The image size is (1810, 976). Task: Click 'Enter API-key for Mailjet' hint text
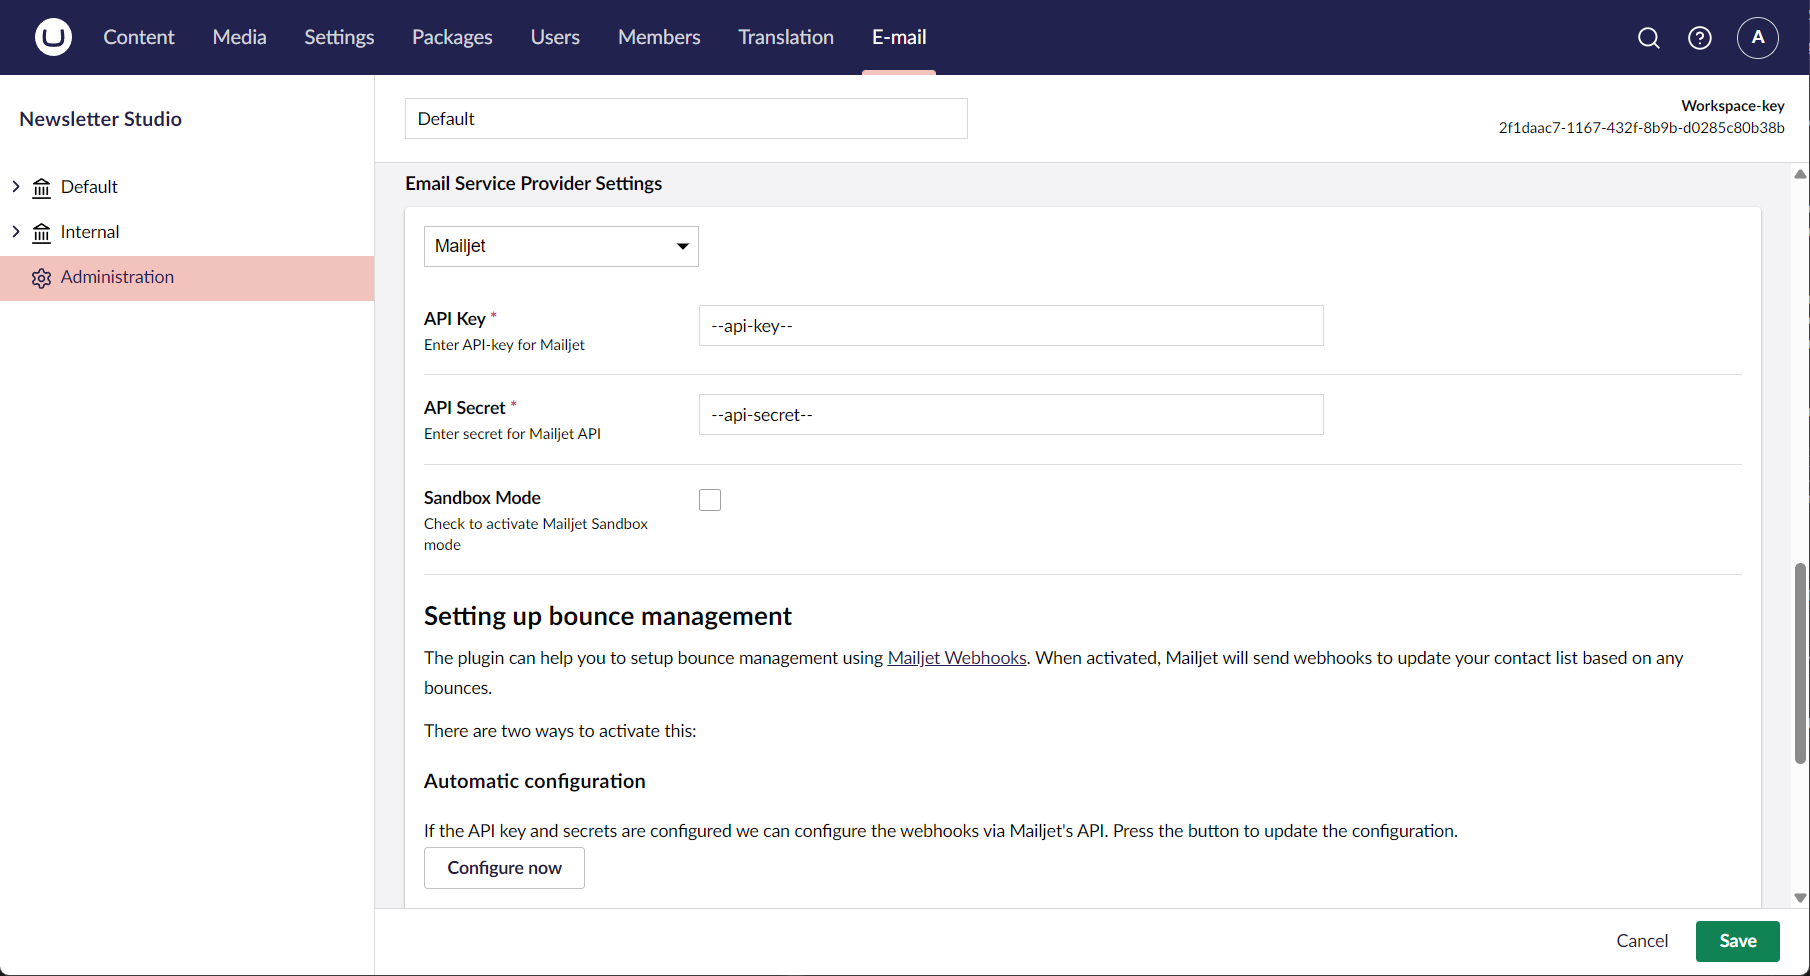(x=504, y=345)
